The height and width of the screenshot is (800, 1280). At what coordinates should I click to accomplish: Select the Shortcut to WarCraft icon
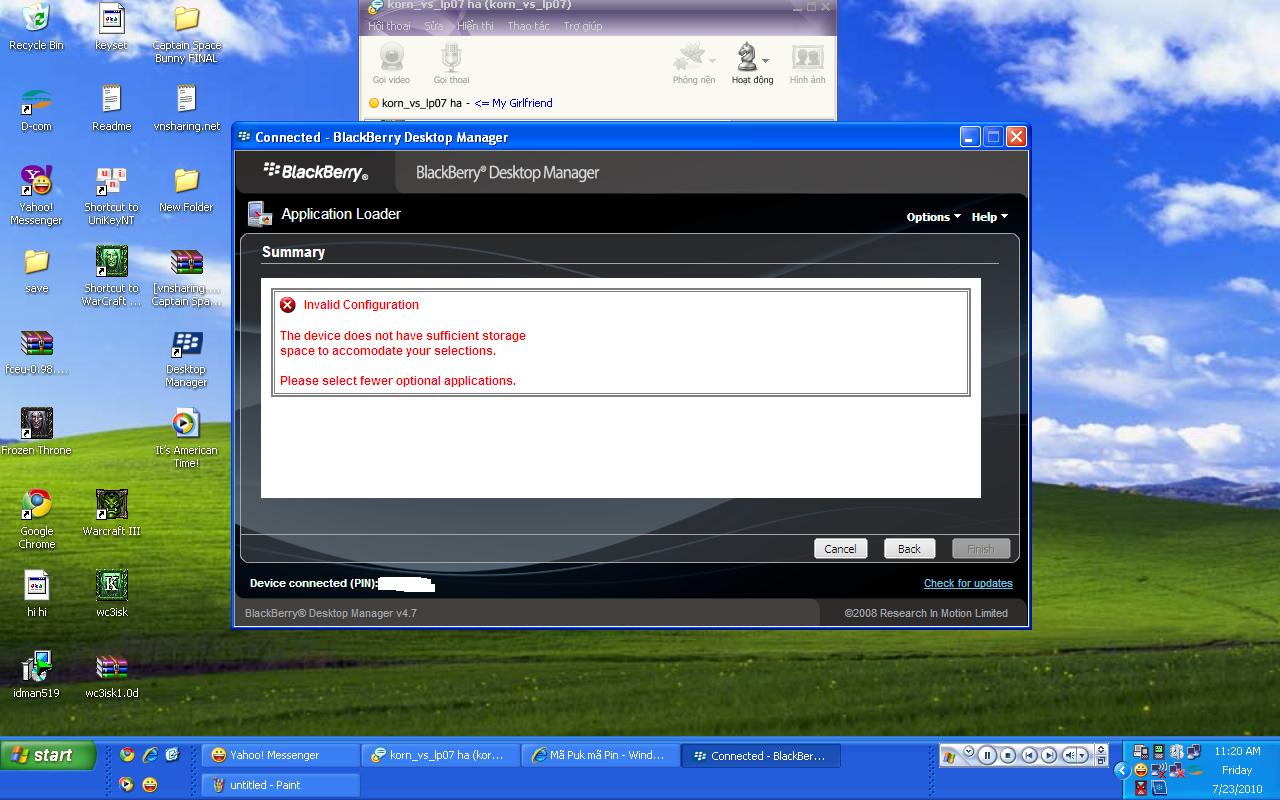tap(111, 276)
